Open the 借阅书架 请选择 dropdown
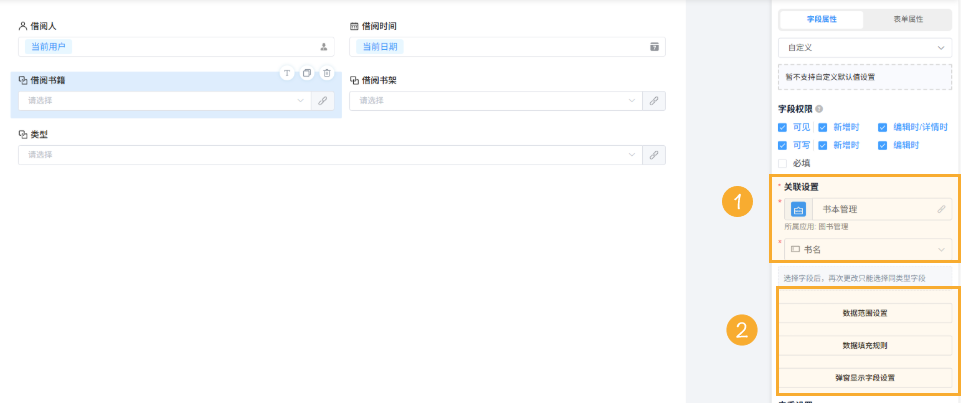Image resolution: width=961 pixels, height=403 pixels. [x=496, y=101]
